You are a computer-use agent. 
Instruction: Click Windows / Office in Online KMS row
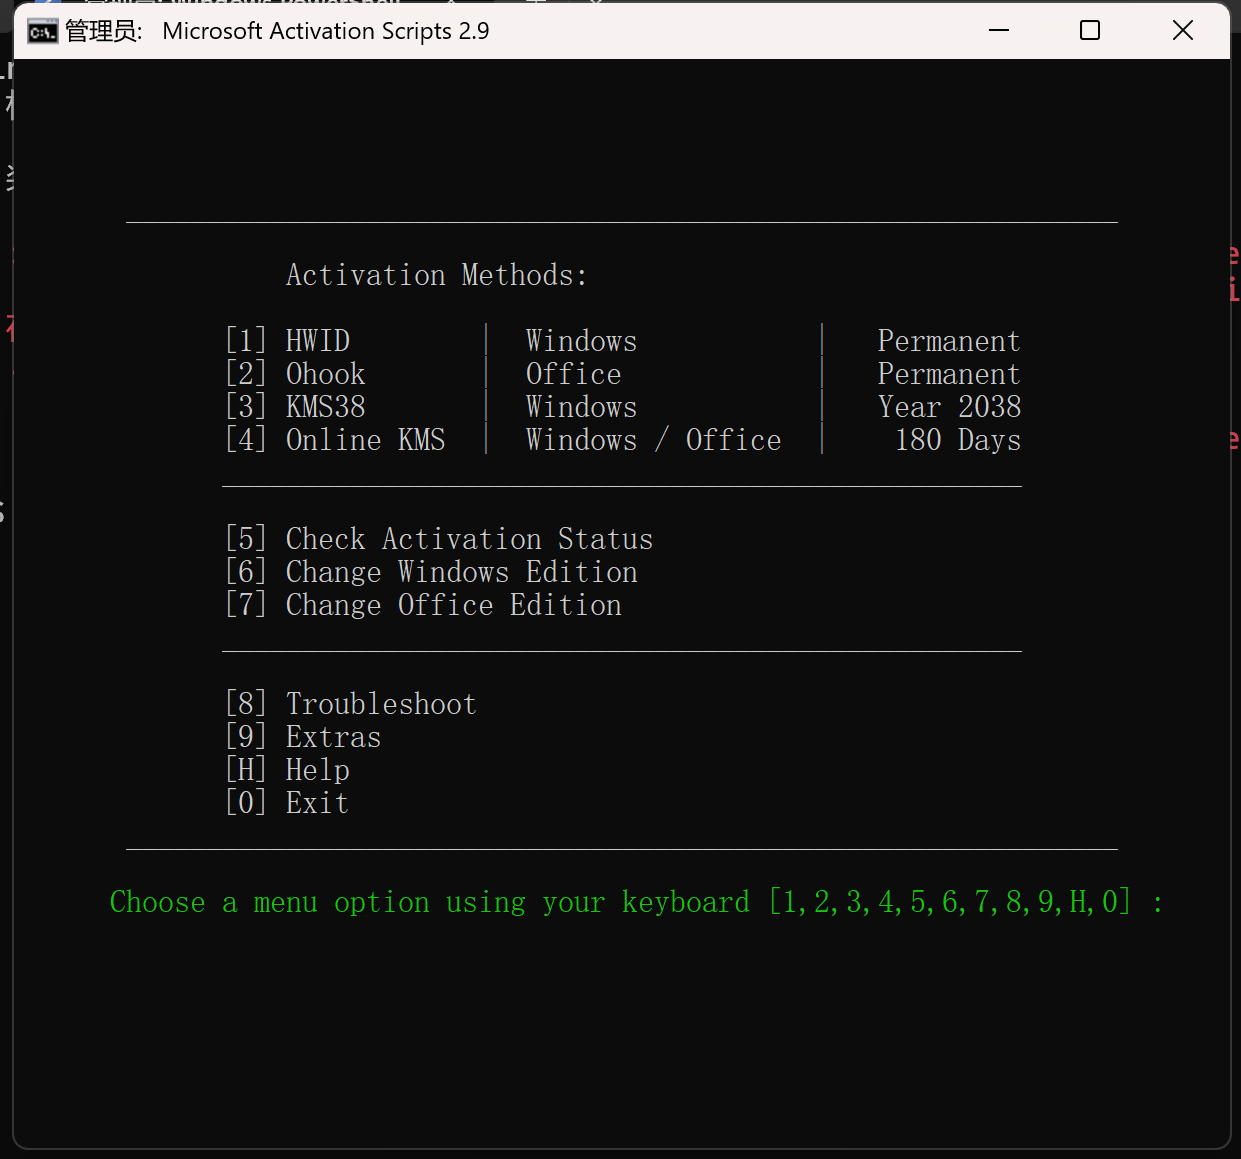point(654,440)
